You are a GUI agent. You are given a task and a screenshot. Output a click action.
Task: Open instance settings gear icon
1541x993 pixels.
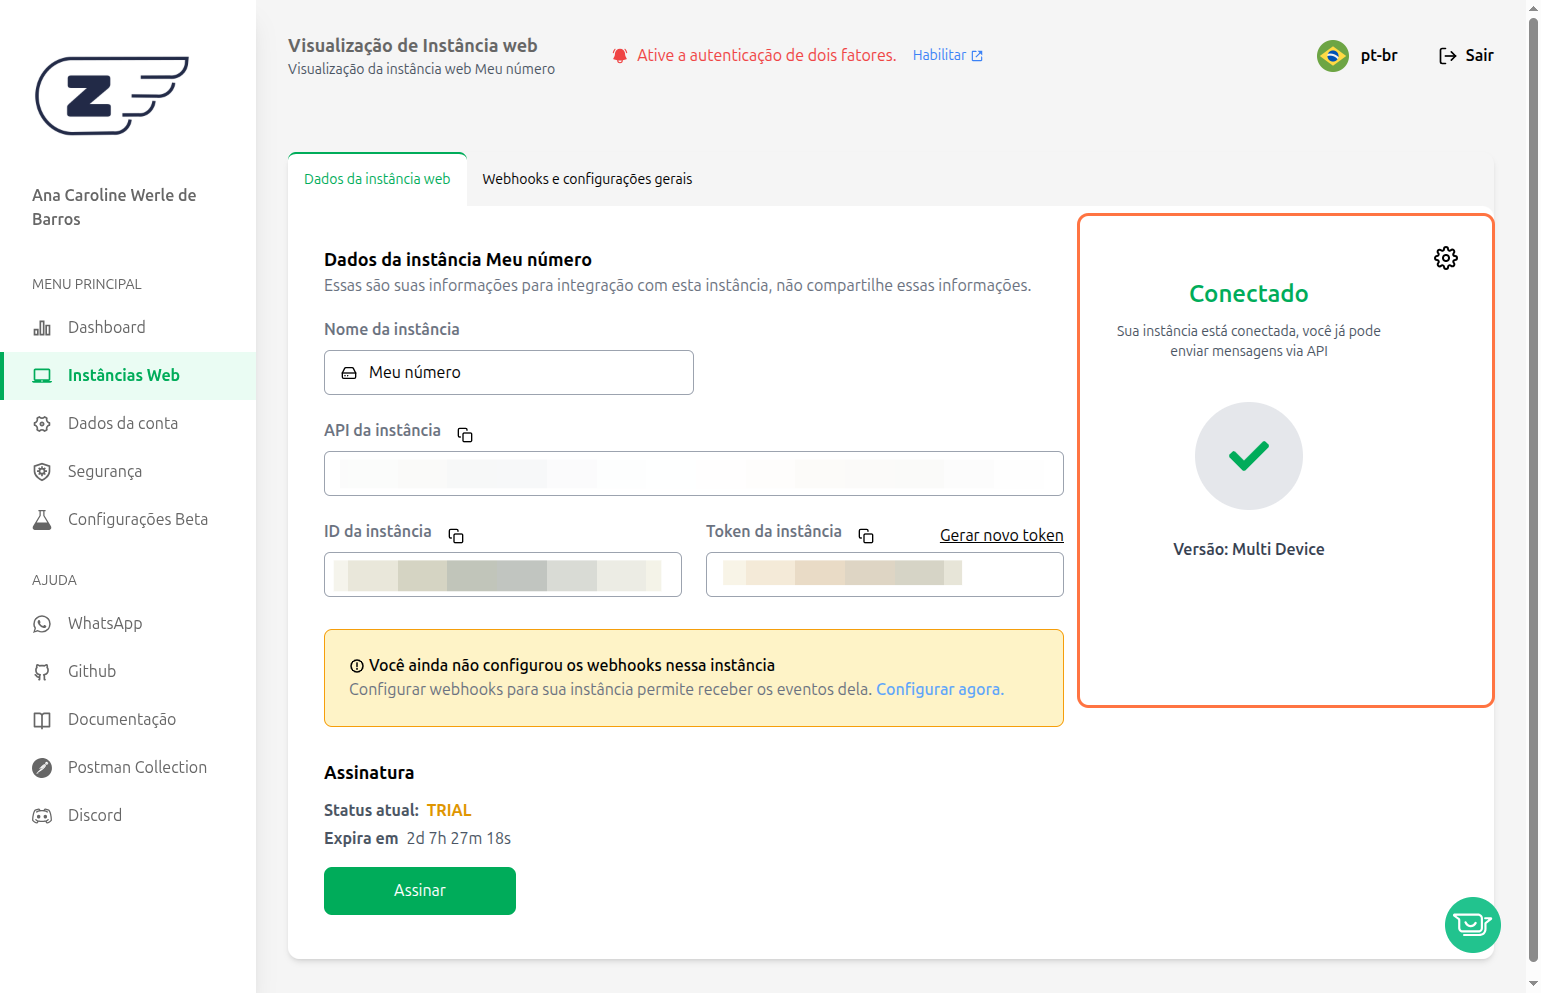(1445, 258)
